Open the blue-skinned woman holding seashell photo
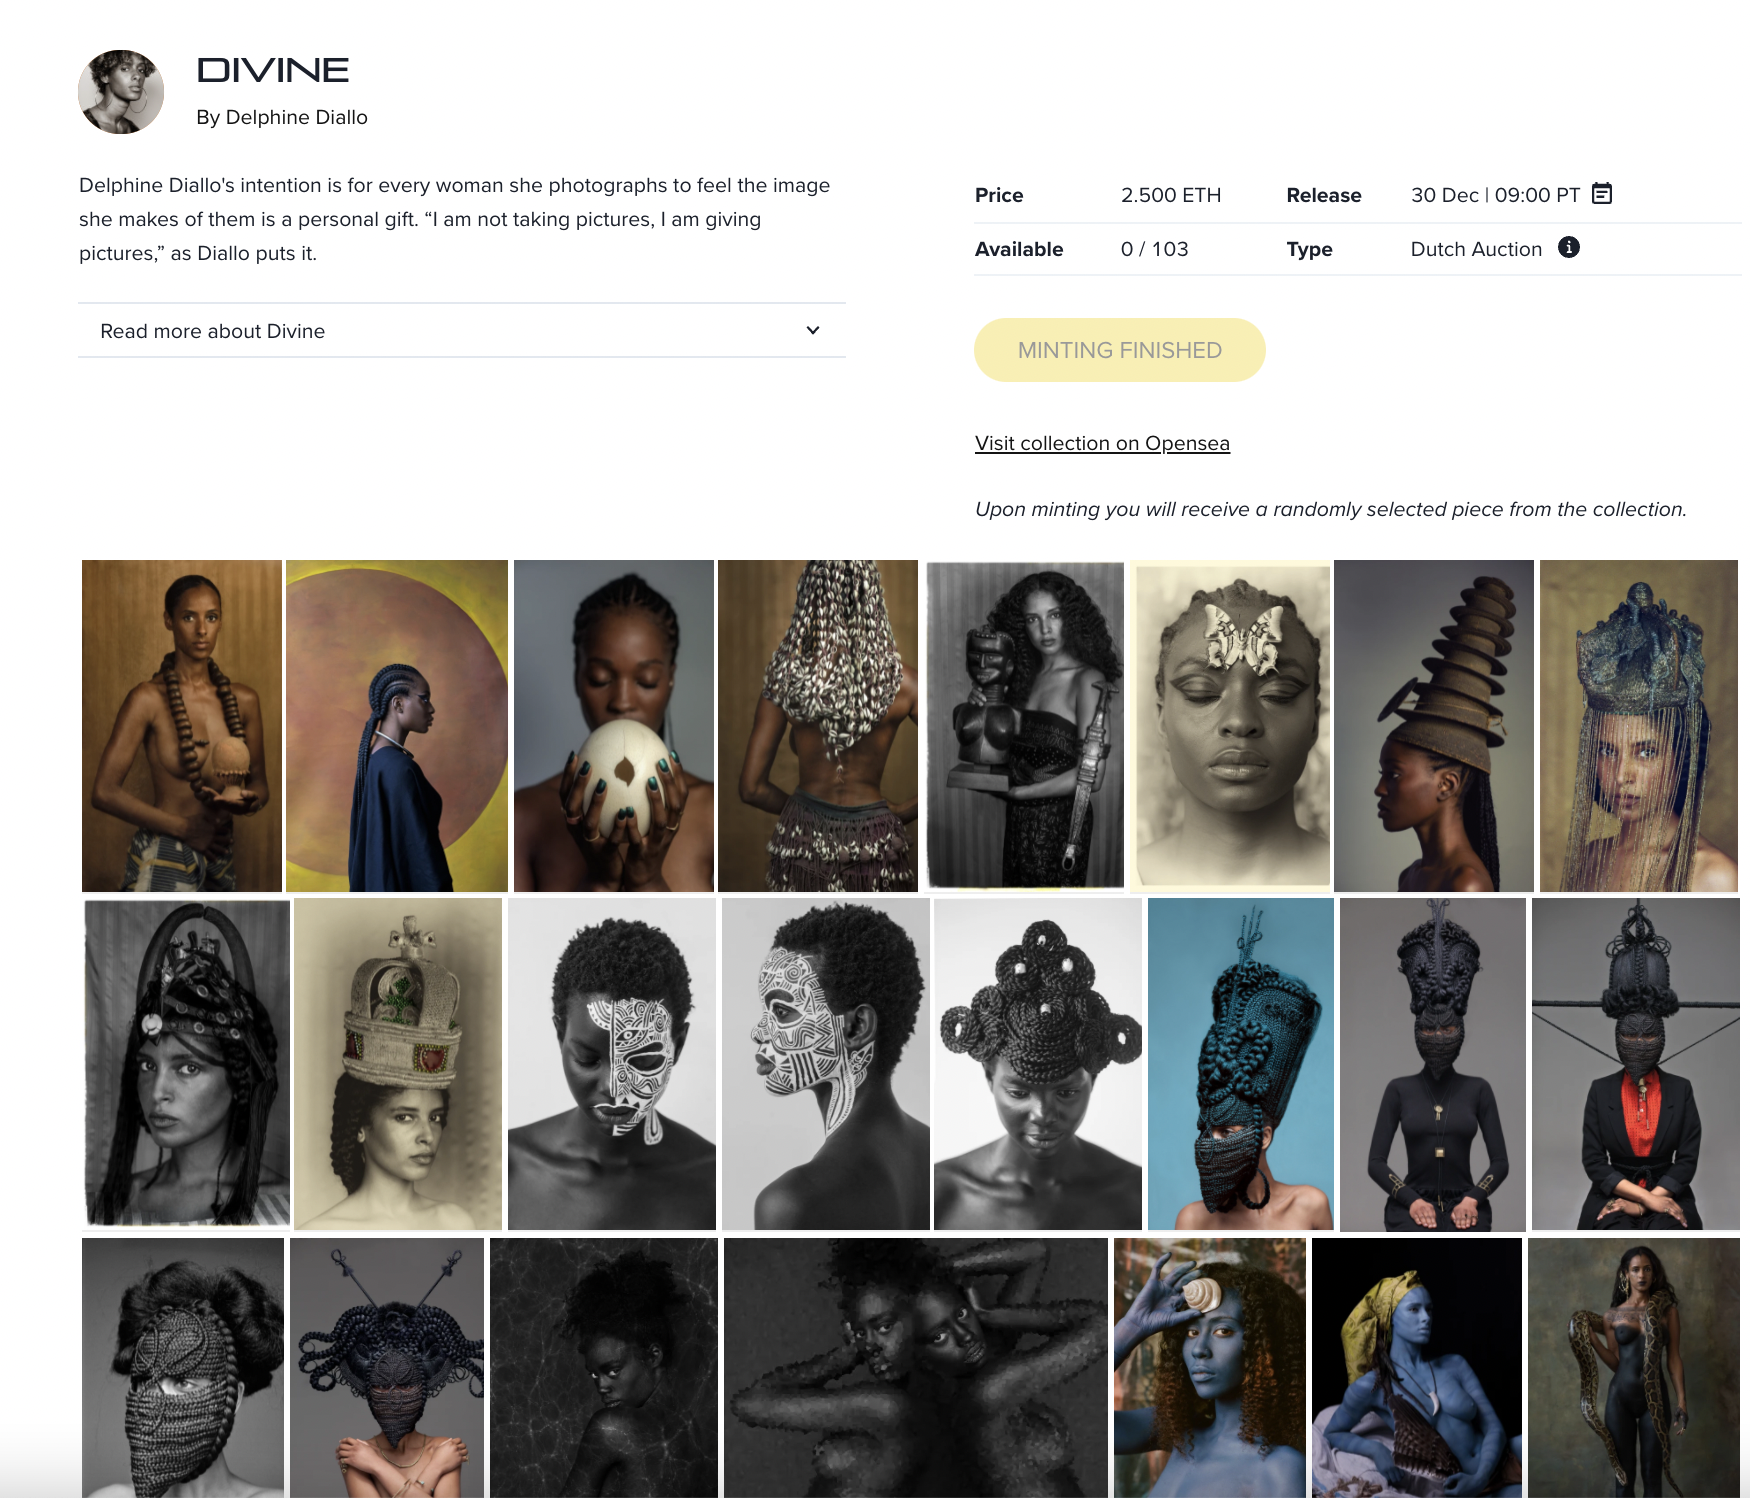1750x1498 pixels. coord(1210,1368)
